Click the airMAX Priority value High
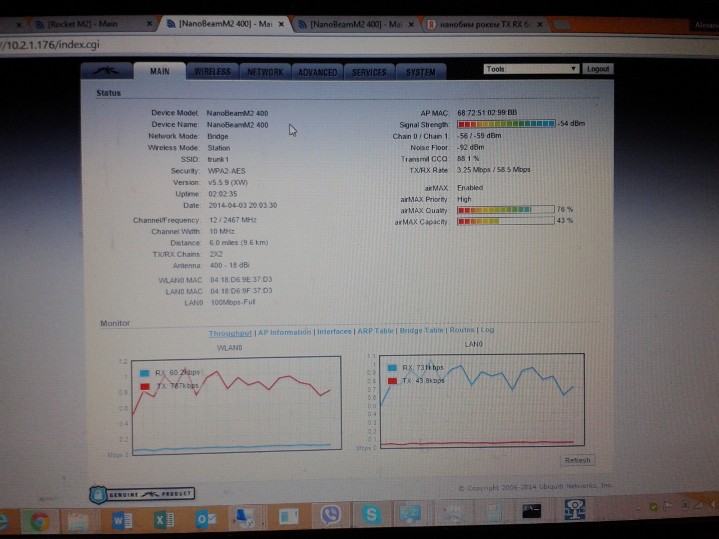Screen dimensions: 719x539 click(464, 199)
